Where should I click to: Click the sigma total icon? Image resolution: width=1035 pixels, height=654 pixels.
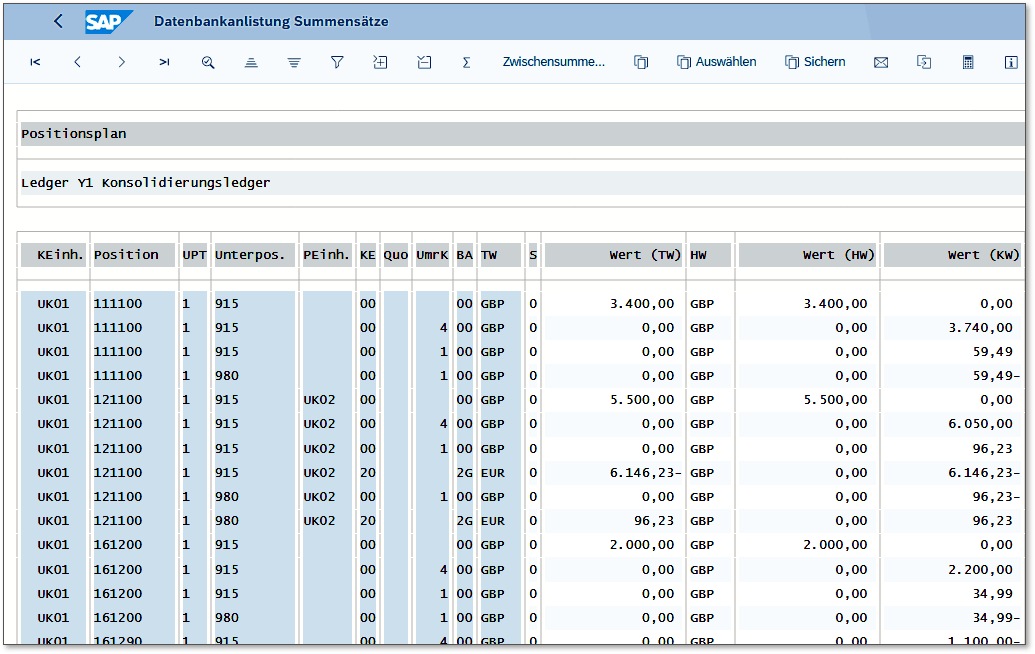coord(466,62)
